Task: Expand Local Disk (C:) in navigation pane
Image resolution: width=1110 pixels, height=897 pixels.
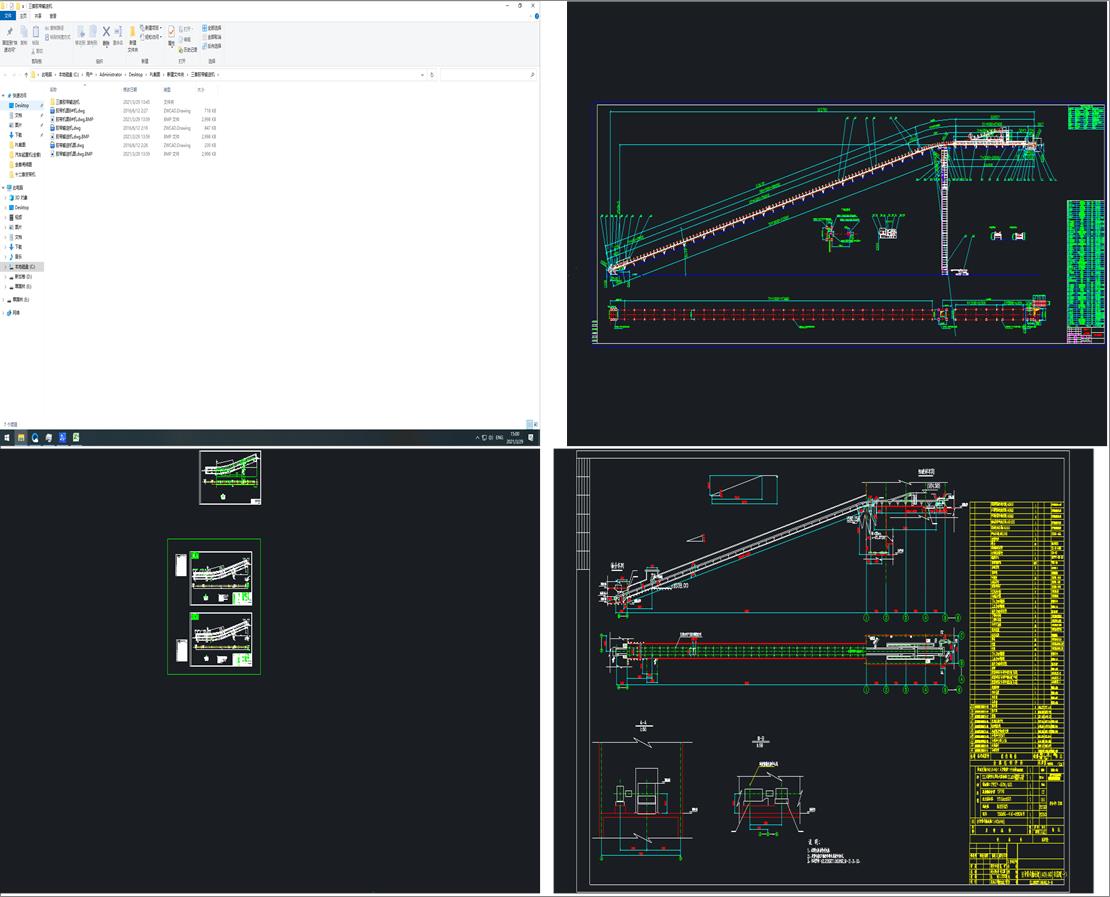Action: coord(6,267)
